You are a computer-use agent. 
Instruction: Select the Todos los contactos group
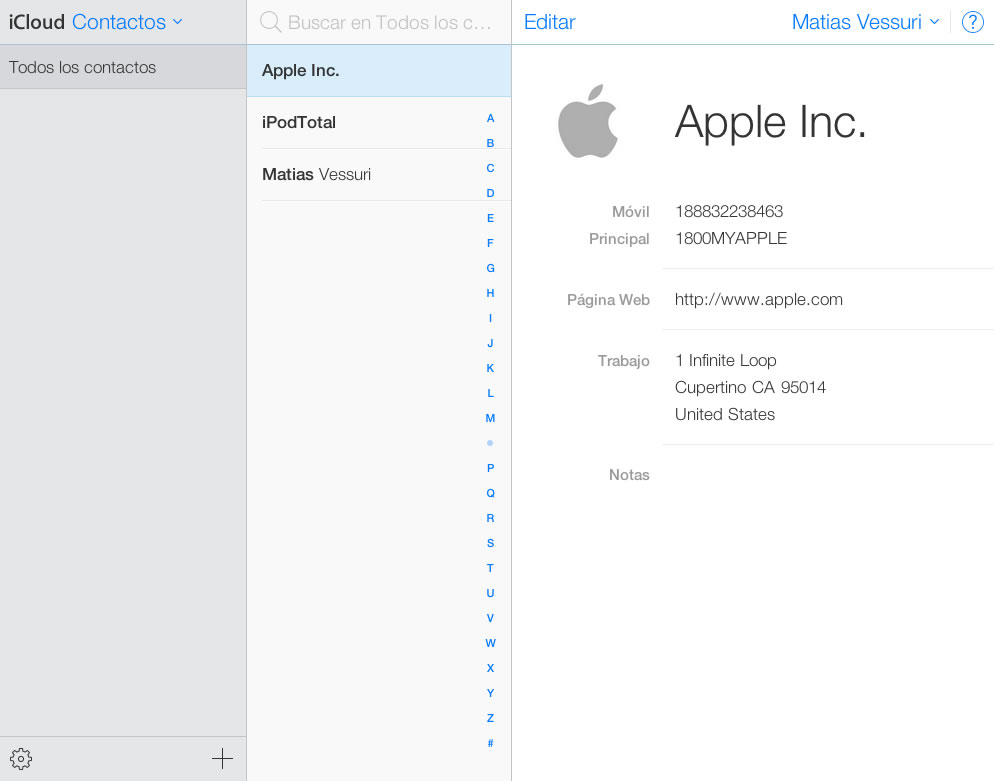click(123, 67)
